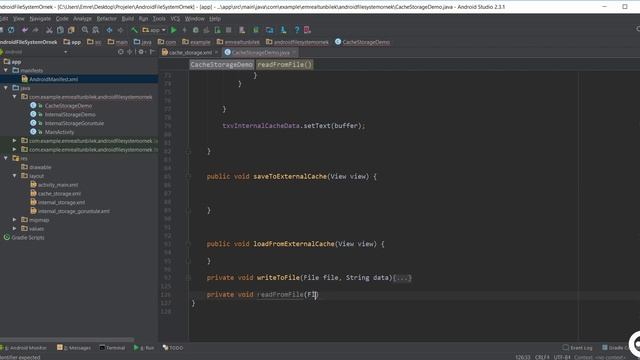Collapse the layout folder
The width and height of the screenshot is (640, 360).
click(x=15, y=176)
